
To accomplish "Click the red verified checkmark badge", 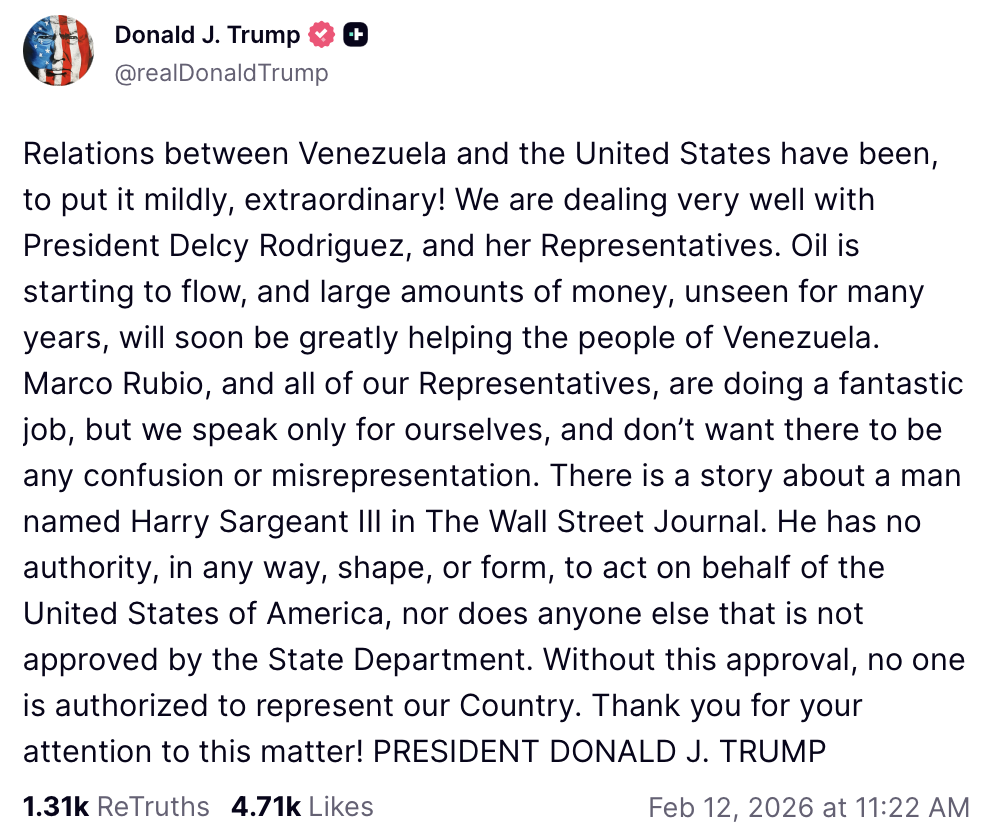I will [x=321, y=36].
